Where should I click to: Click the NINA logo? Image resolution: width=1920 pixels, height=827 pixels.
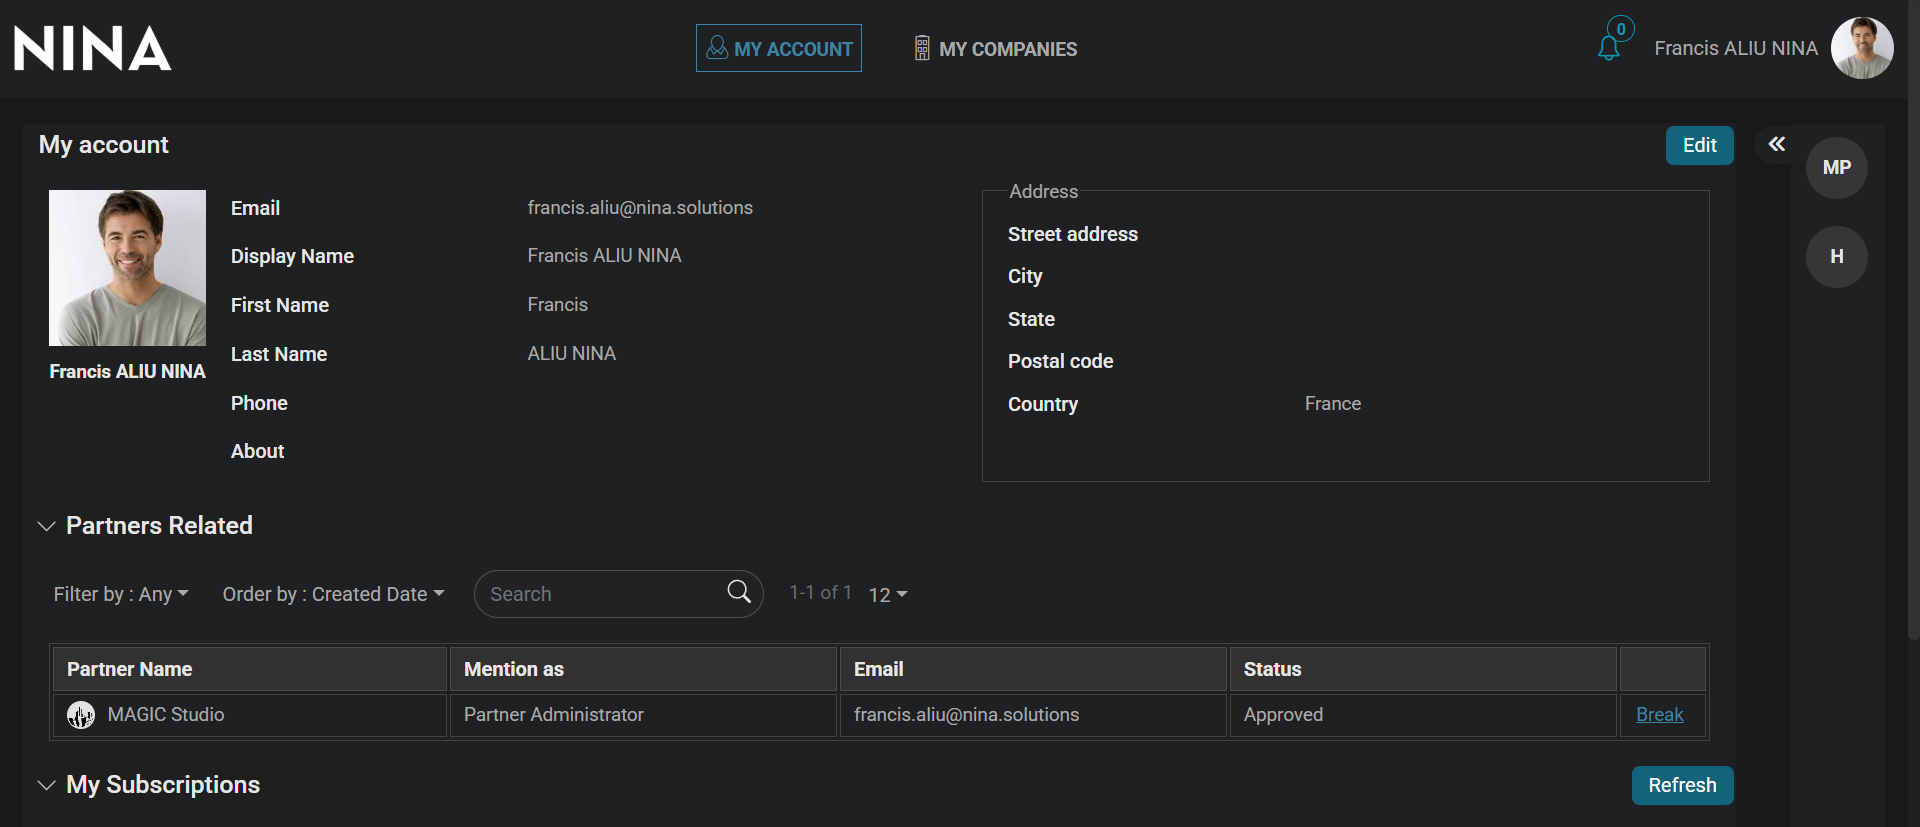click(x=92, y=48)
